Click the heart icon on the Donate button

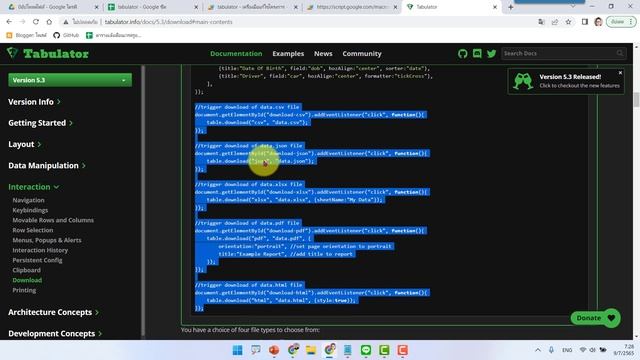(x=611, y=318)
